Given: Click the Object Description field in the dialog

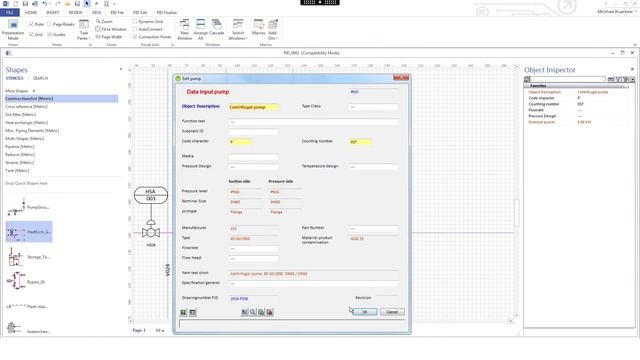Looking at the screenshot, I should [254, 107].
